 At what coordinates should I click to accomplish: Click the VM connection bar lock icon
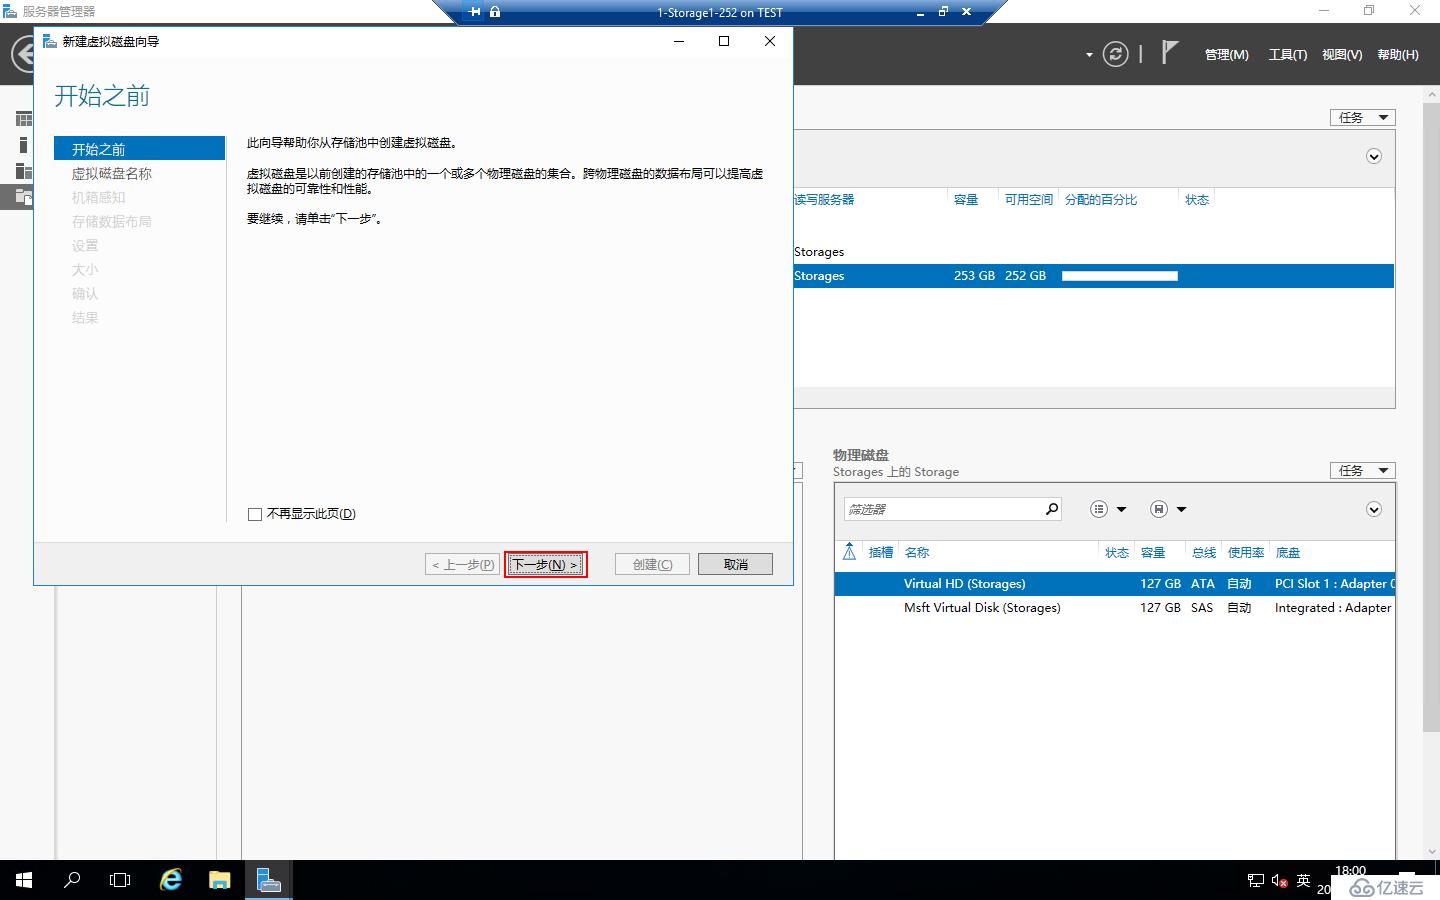tap(495, 12)
